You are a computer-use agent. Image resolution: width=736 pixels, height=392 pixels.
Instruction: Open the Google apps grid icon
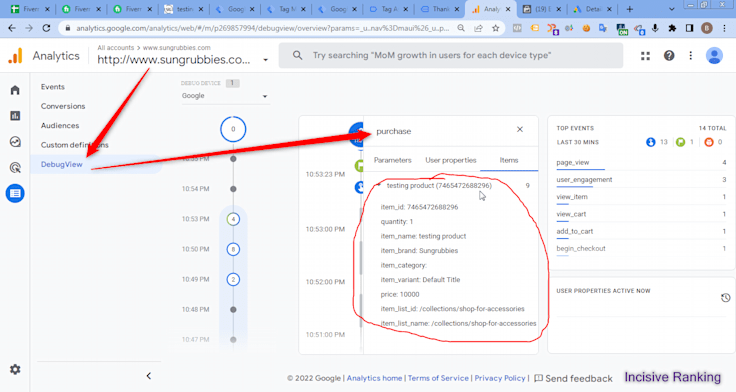tap(645, 56)
